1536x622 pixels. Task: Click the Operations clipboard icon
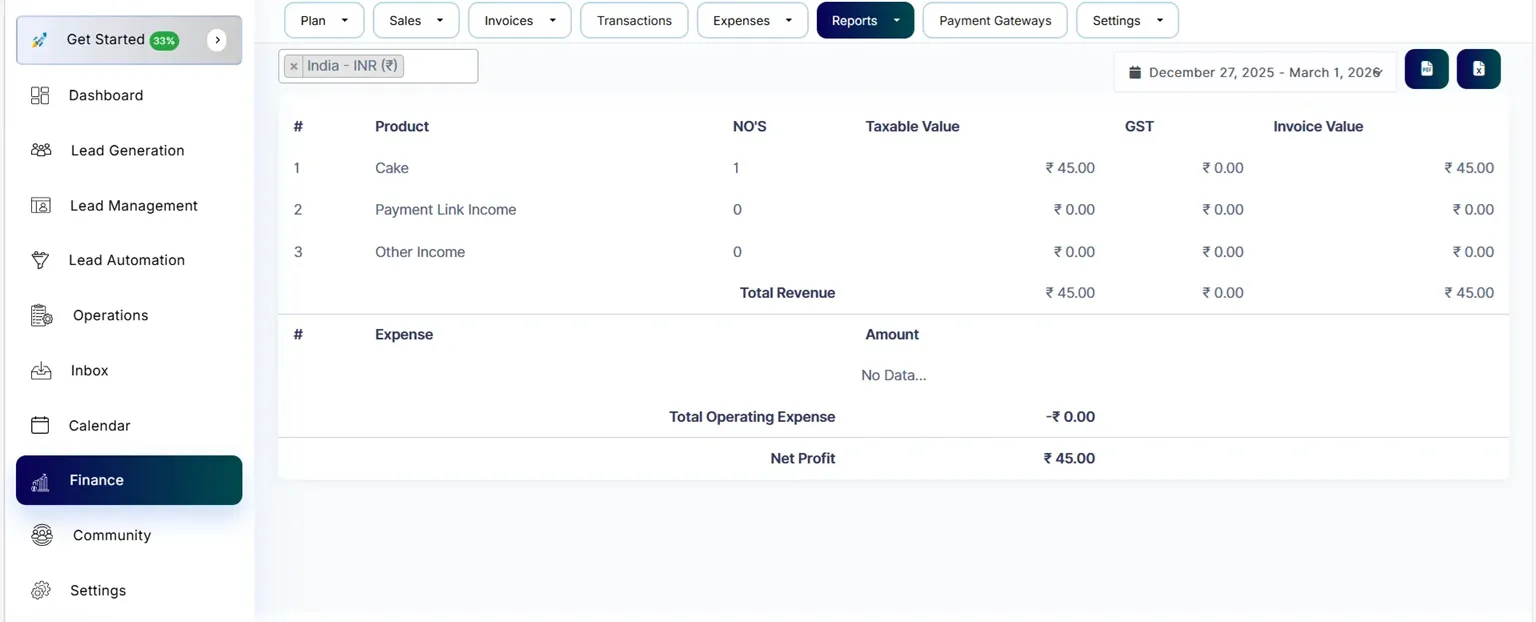(x=41, y=316)
